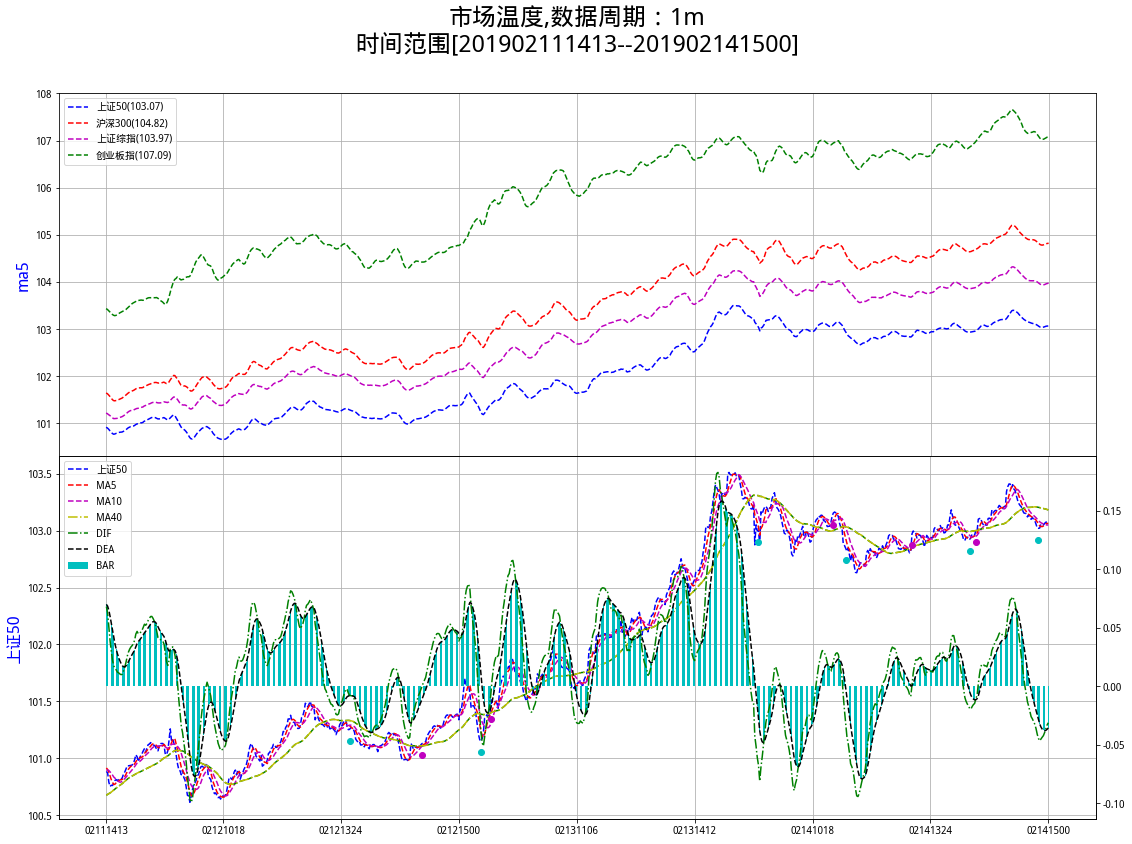Click the green dashed line sample beside 创业板指
This screenshot has width=1132, height=844.
coord(78,155)
